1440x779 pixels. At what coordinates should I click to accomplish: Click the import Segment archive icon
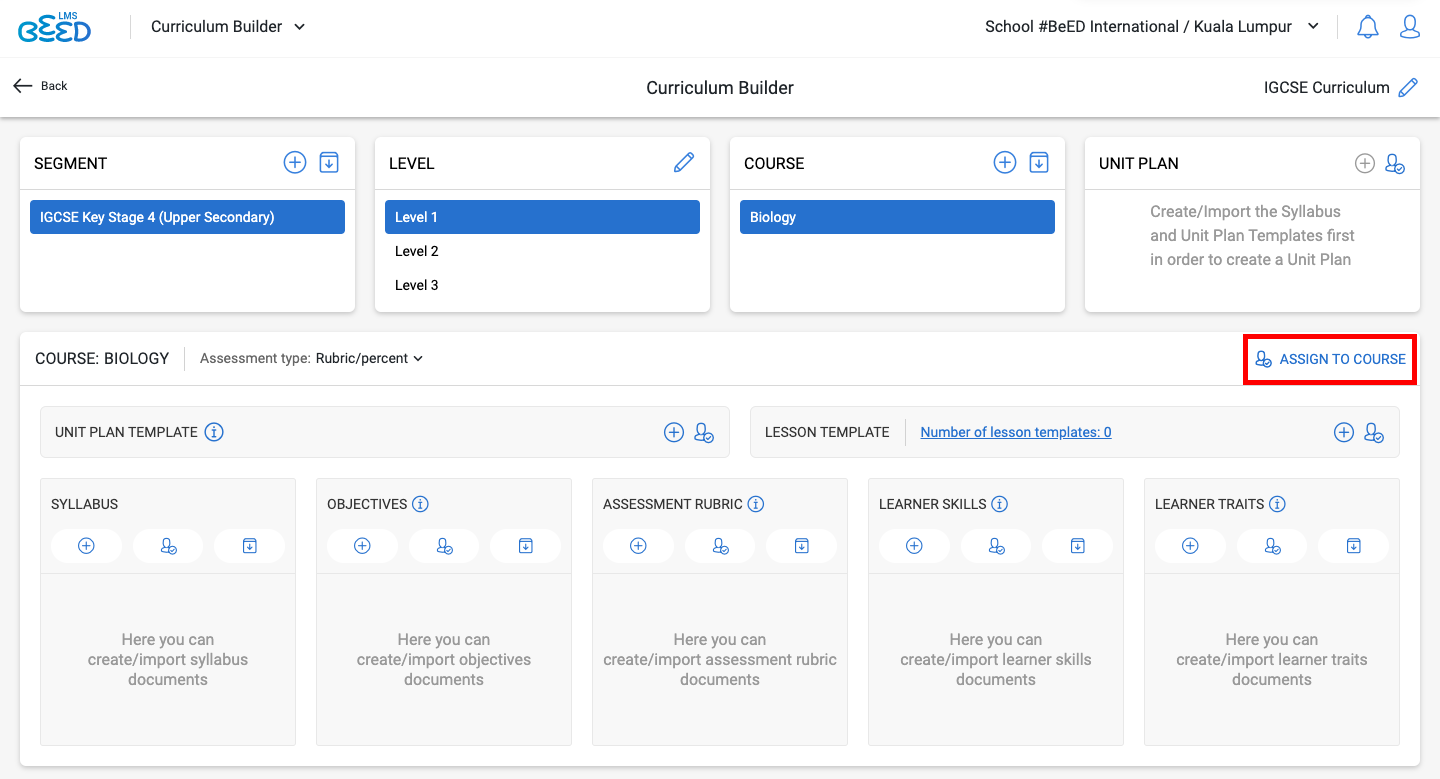(x=329, y=163)
